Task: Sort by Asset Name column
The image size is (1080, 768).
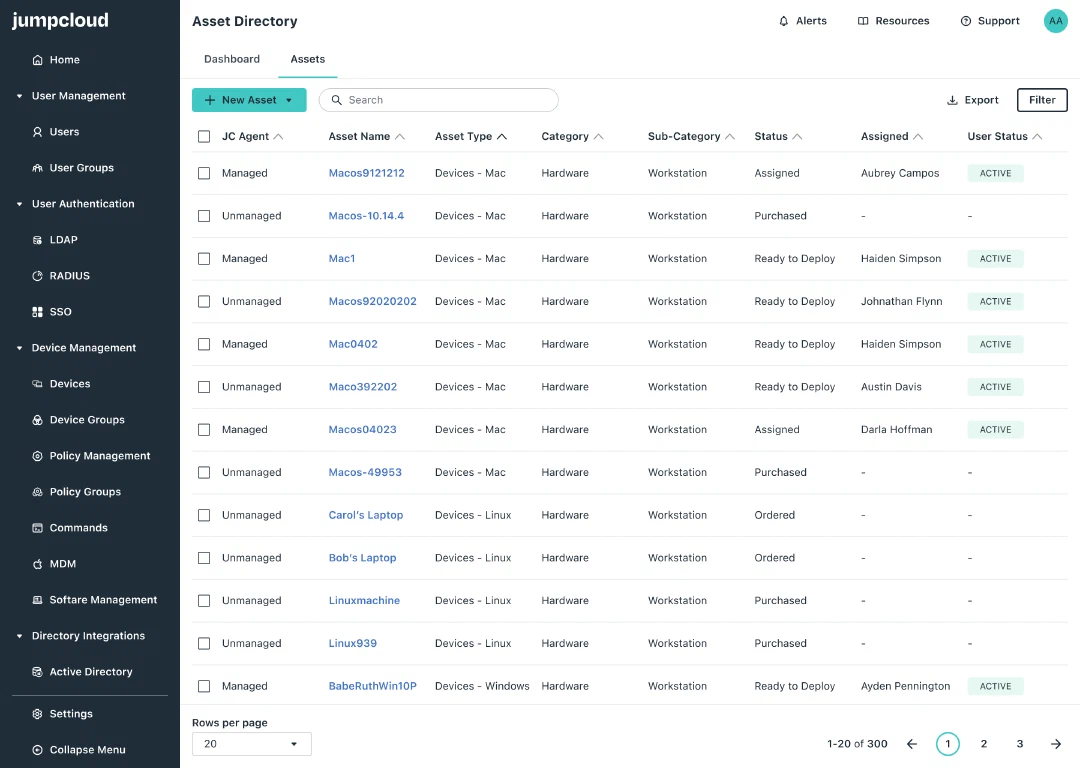Action: 366,136
